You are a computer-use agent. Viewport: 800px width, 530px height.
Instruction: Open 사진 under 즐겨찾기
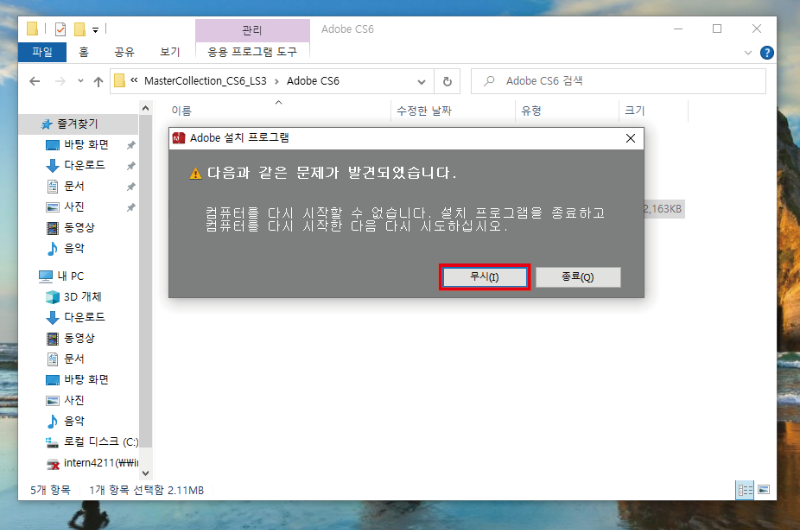74,207
